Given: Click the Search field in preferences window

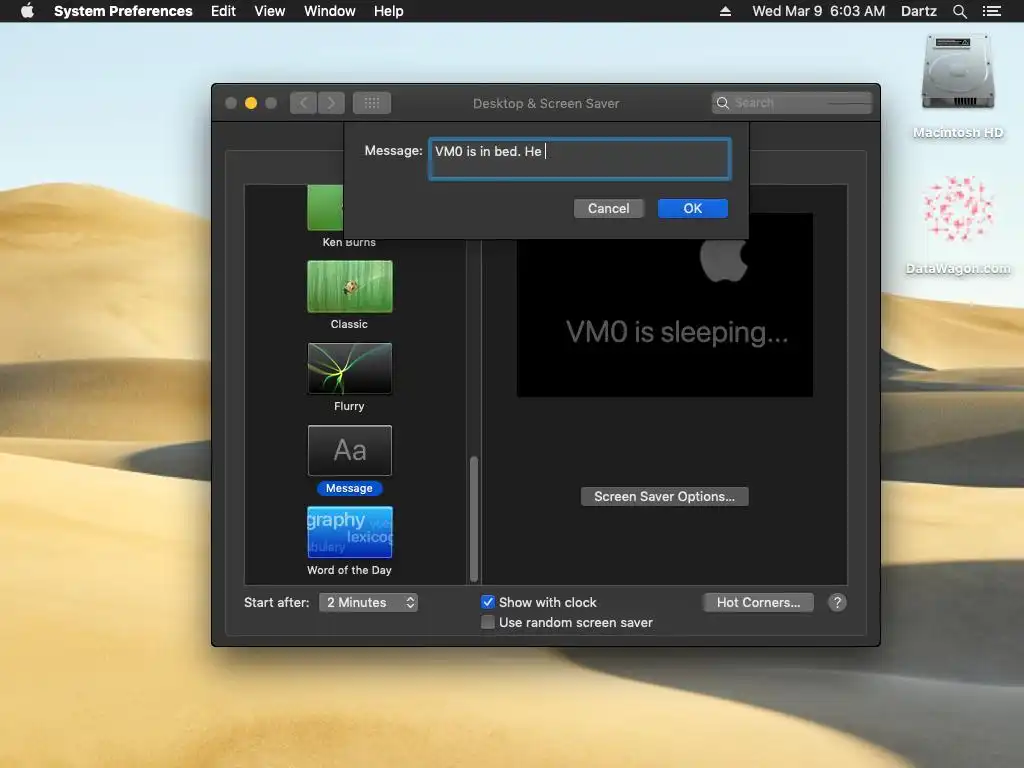Looking at the screenshot, I should [x=792, y=103].
